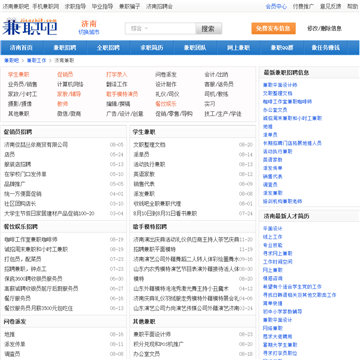Open the 打包员，配菜员 job listing

point(23,259)
